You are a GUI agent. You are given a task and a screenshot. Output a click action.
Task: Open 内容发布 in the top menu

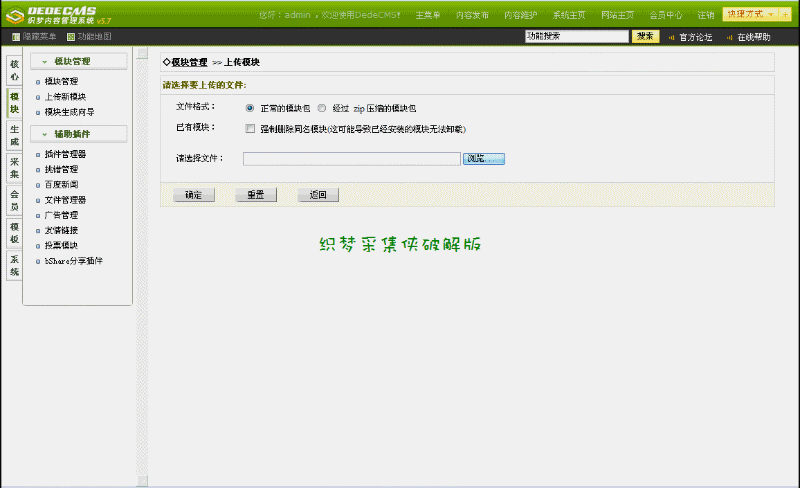click(x=472, y=15)
